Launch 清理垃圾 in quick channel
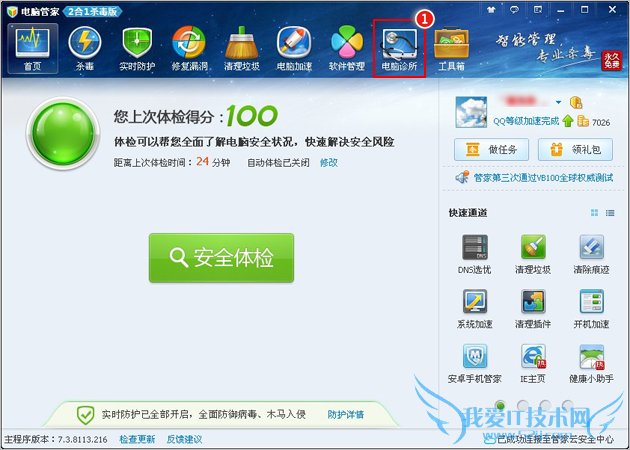 tap(533, 254)
